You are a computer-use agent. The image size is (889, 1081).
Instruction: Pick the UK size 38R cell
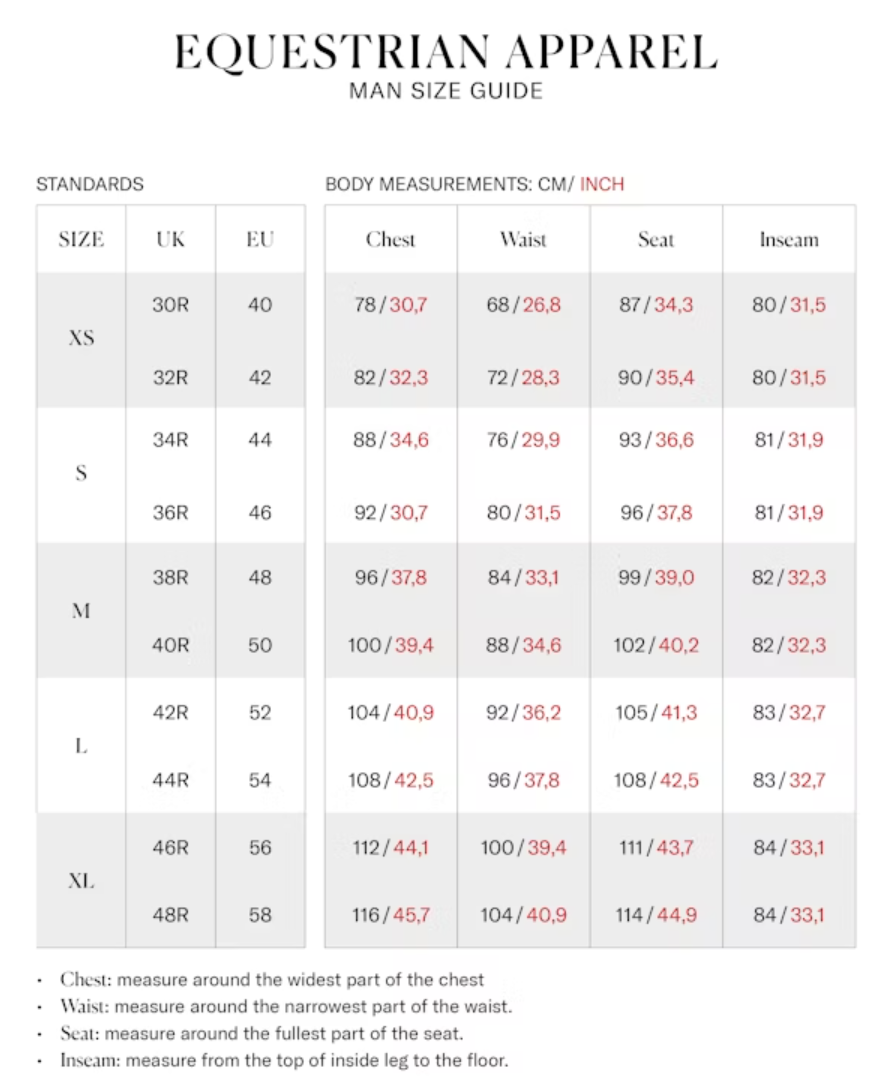(170, 577)
